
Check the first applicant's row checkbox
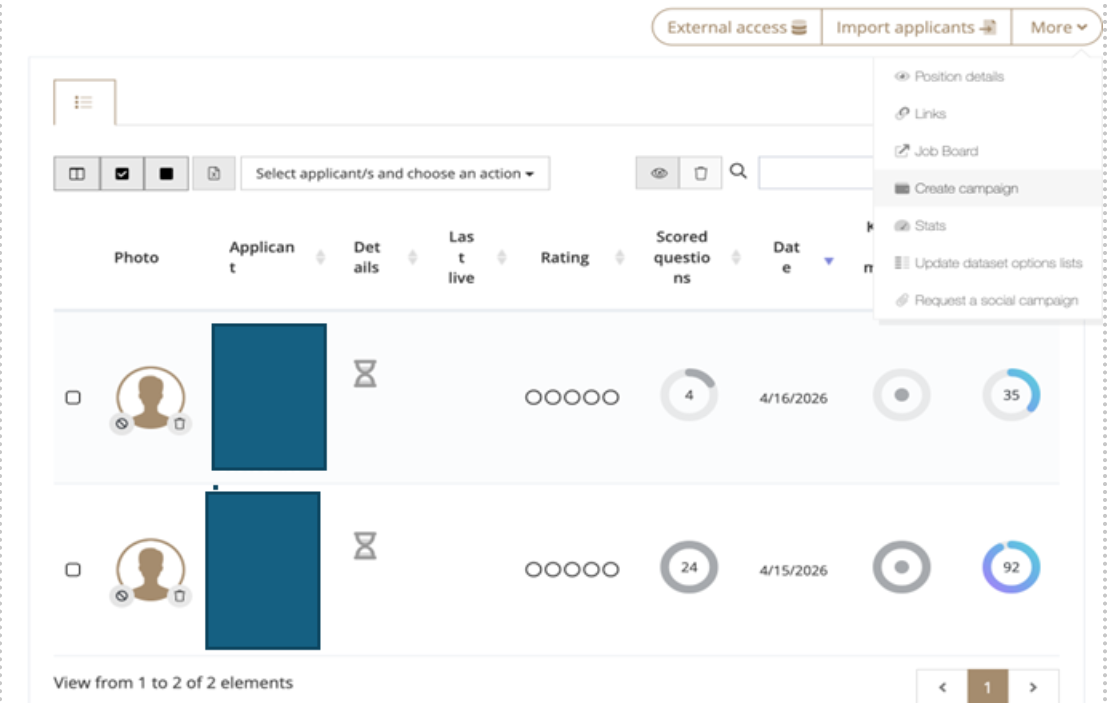coord(73,397)
